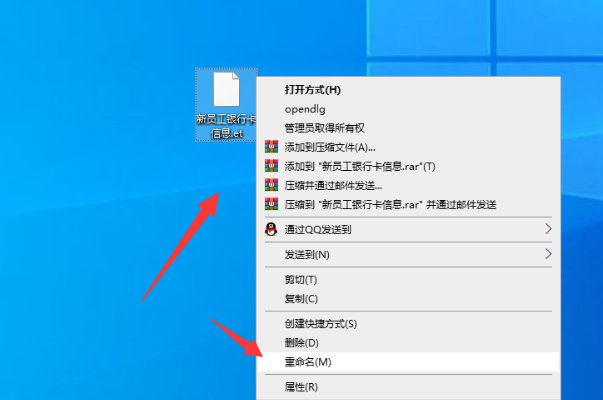This screenshot has width=603, height=400.
Task: Expand the arrow next to 通过QQ发送到
Action: pyautogui.click(x=548, y=229)
